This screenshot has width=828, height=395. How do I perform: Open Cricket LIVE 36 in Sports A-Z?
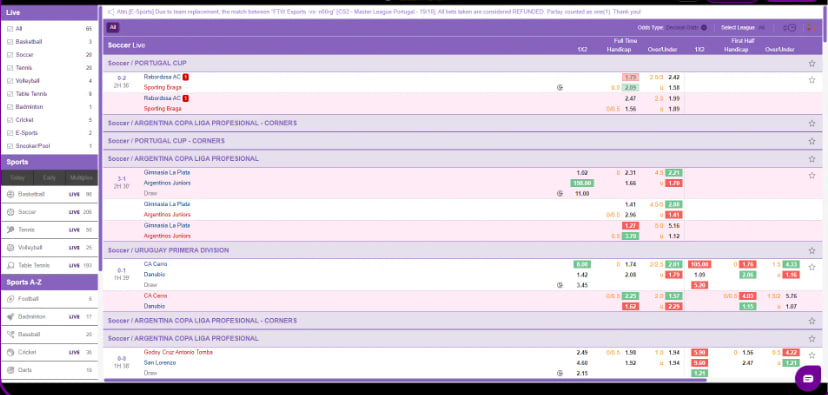(x=49, y=352)
